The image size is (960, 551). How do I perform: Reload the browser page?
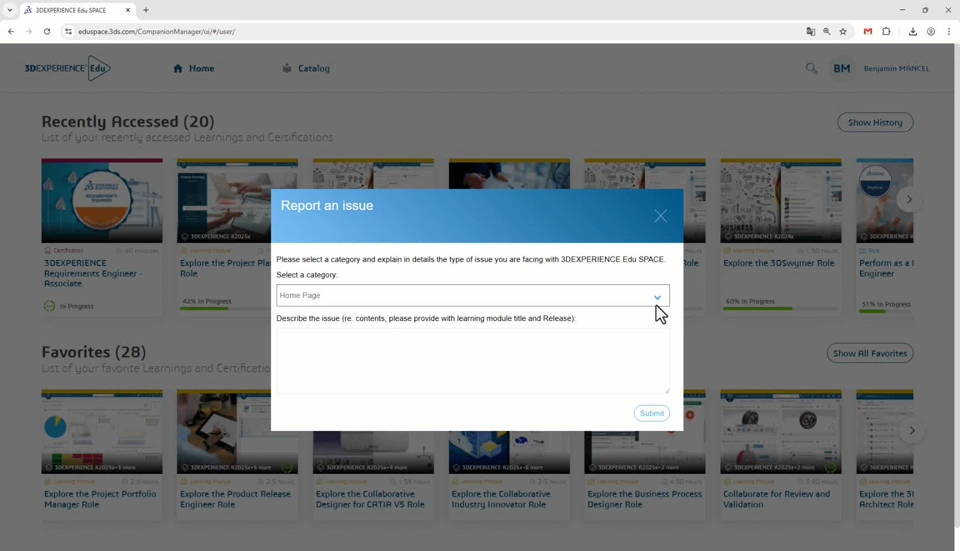point(47,31)
